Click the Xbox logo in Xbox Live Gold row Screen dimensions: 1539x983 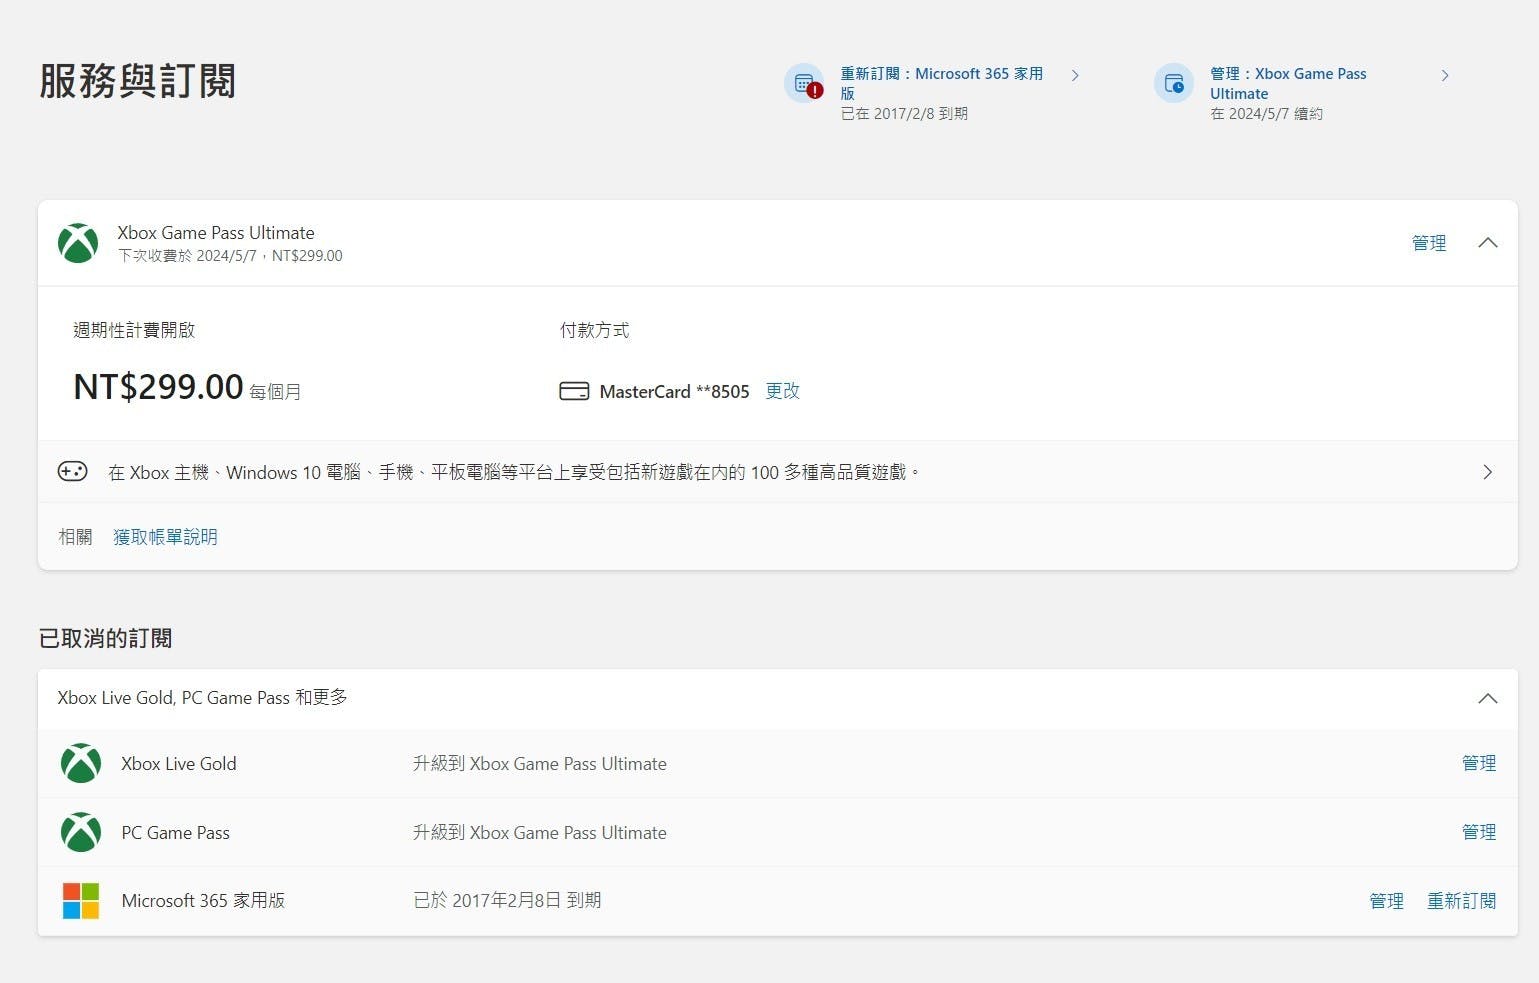tap(81, 763)
